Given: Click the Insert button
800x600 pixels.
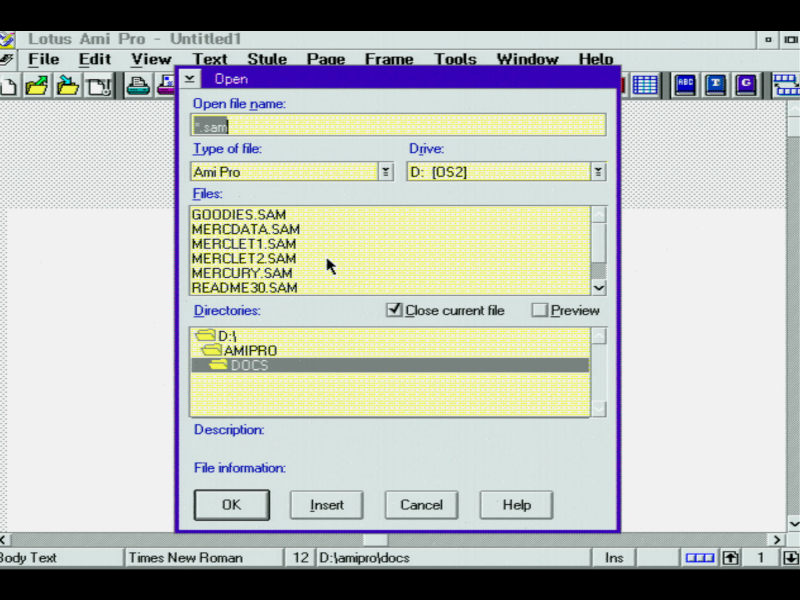Looking at the screenshot, I should tap(327, 505).
